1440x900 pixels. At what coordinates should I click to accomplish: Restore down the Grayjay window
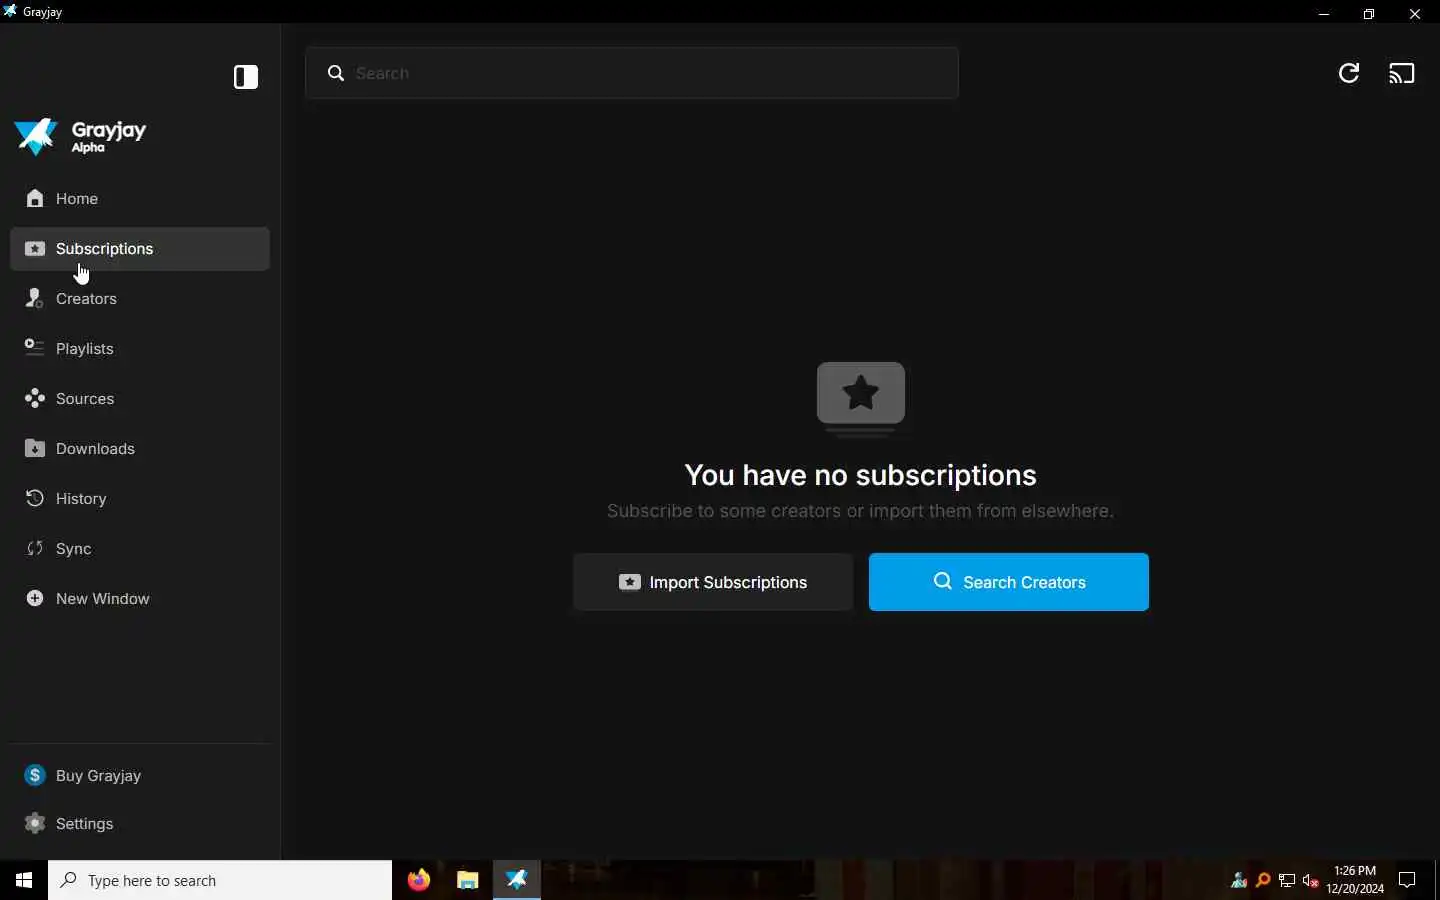click(x=1371, y=14)
